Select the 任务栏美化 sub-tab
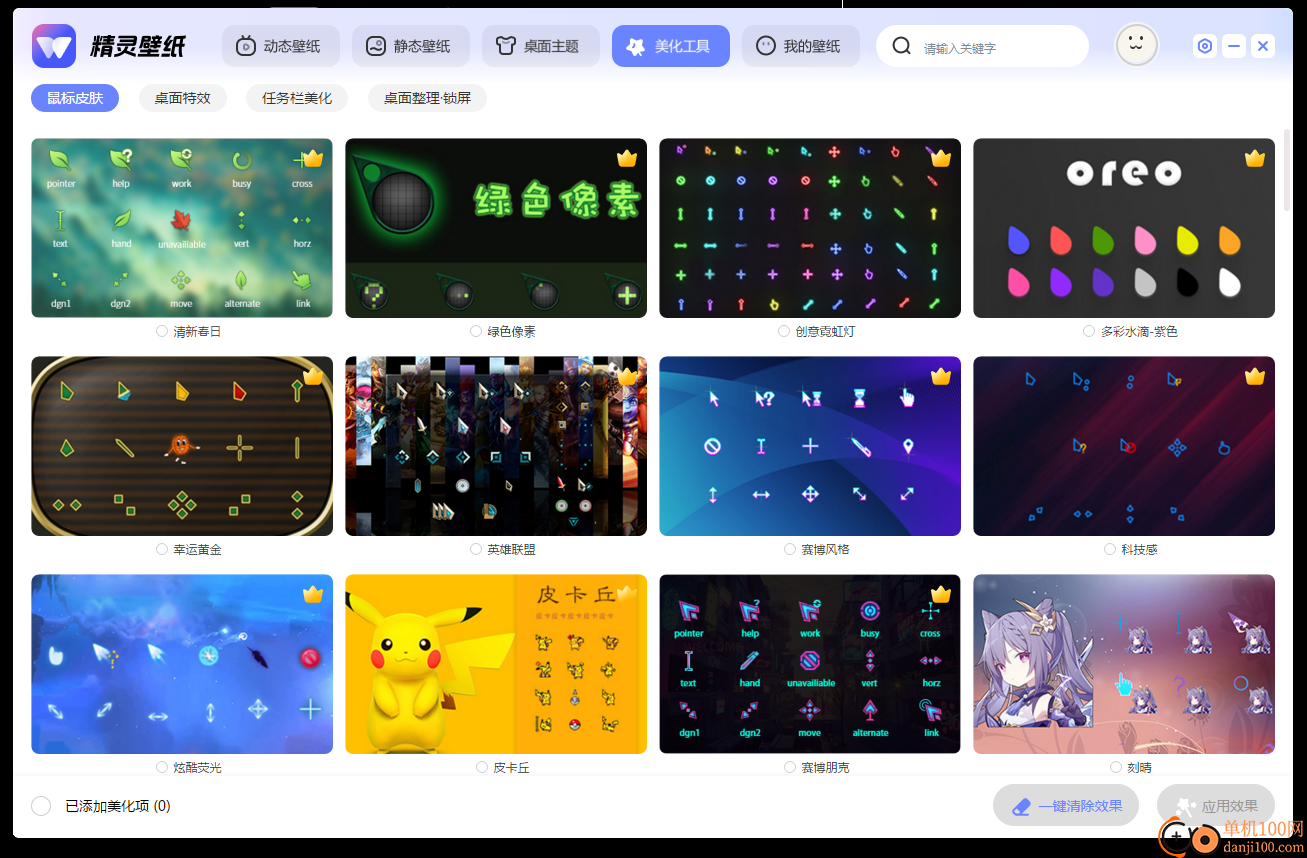The image size is (1307, 858). pyautogui.click(x=297, y=98)
